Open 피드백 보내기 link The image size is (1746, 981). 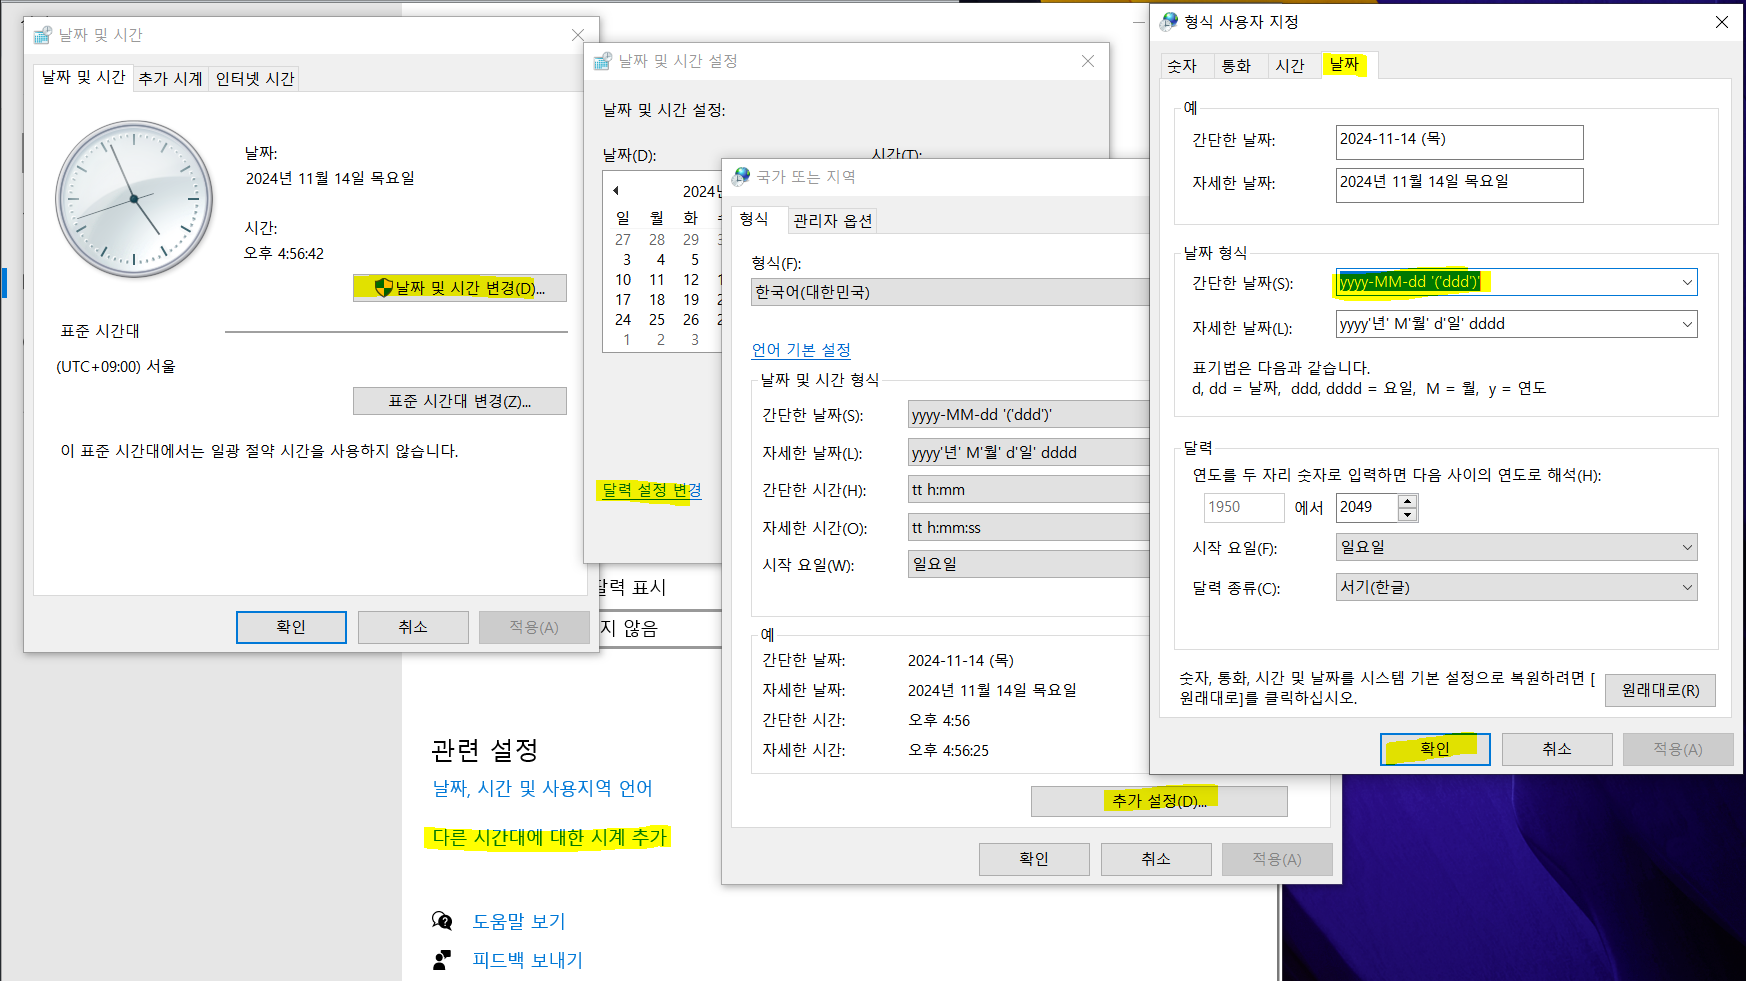pos(528,960)
